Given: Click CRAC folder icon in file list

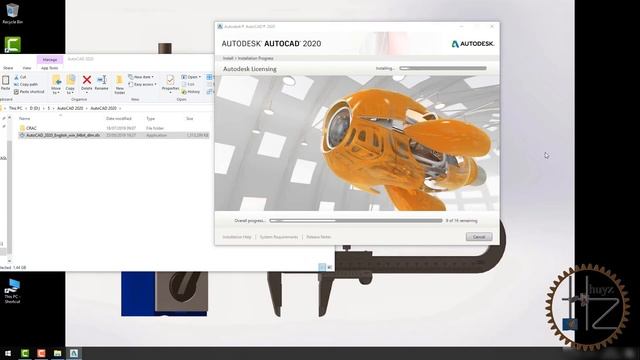Looking at the screenshot, I should [x=22, y=128].
